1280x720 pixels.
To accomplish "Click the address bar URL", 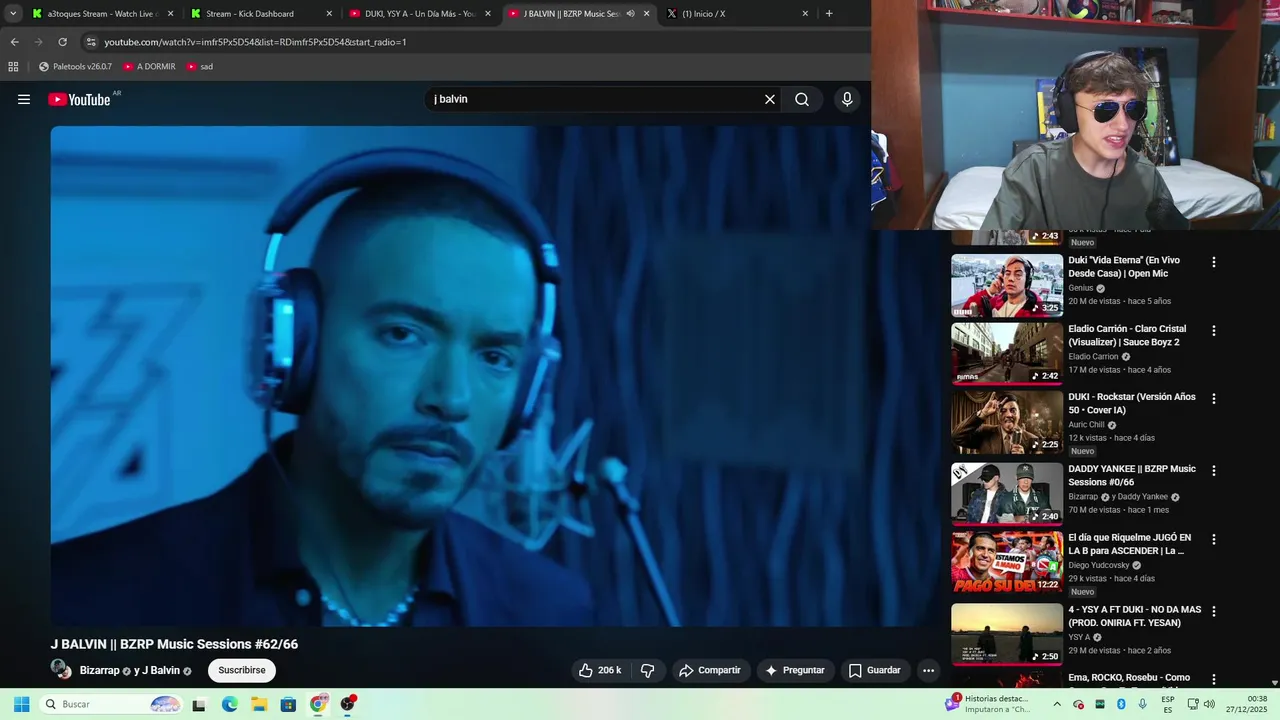I will tap(255, 42).
